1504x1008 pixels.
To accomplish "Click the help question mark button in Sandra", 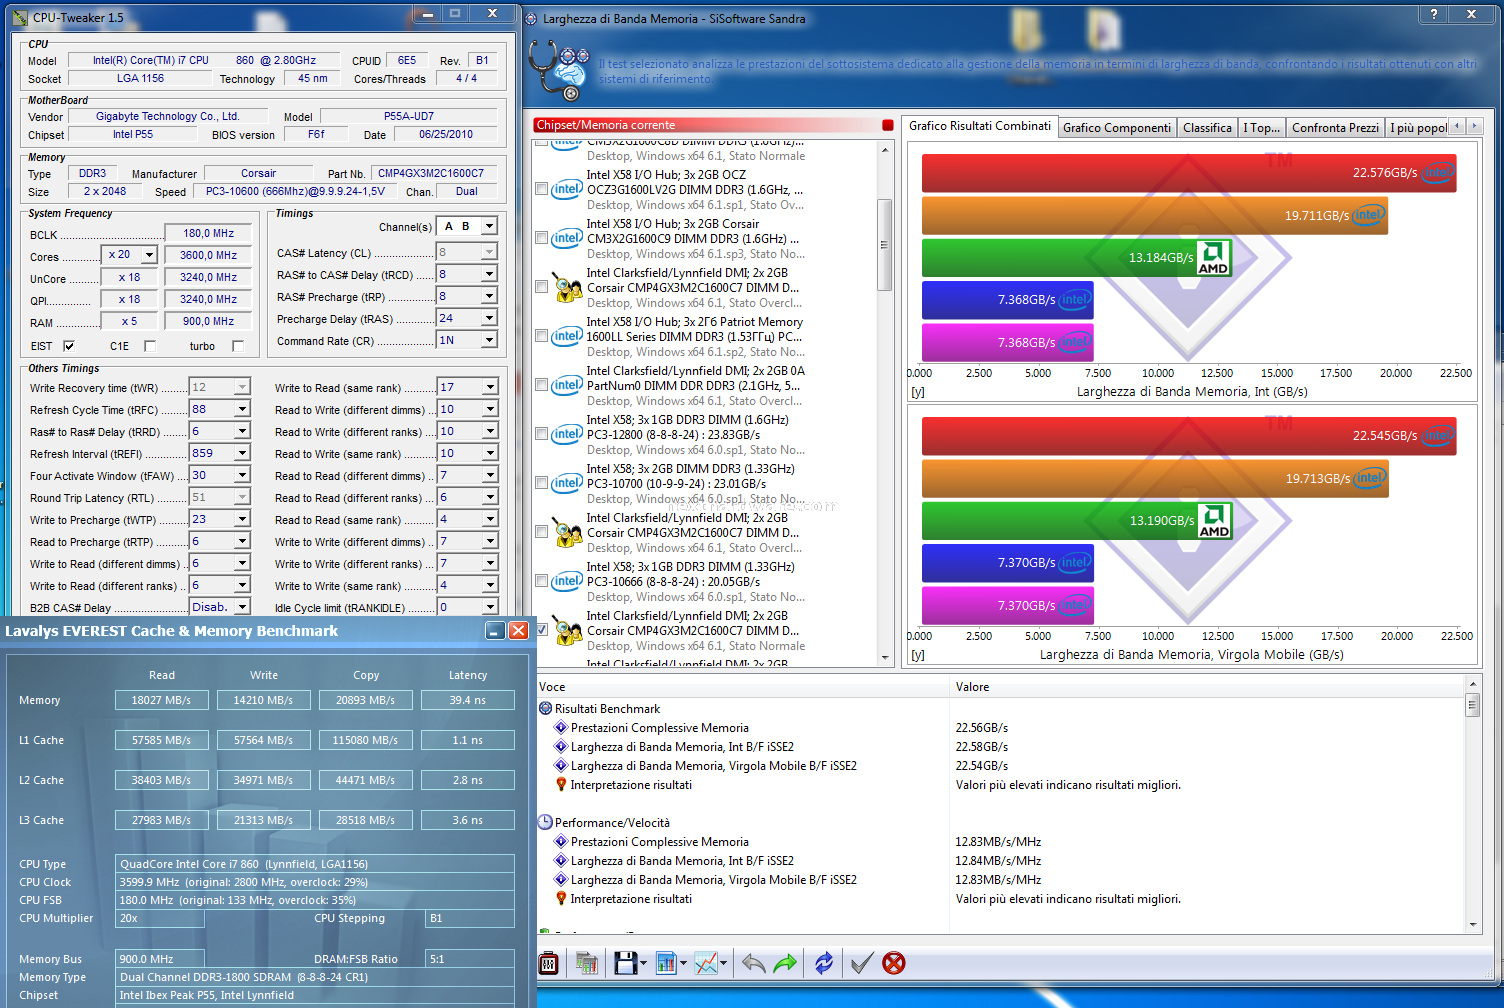I will tap(1434, 14).
